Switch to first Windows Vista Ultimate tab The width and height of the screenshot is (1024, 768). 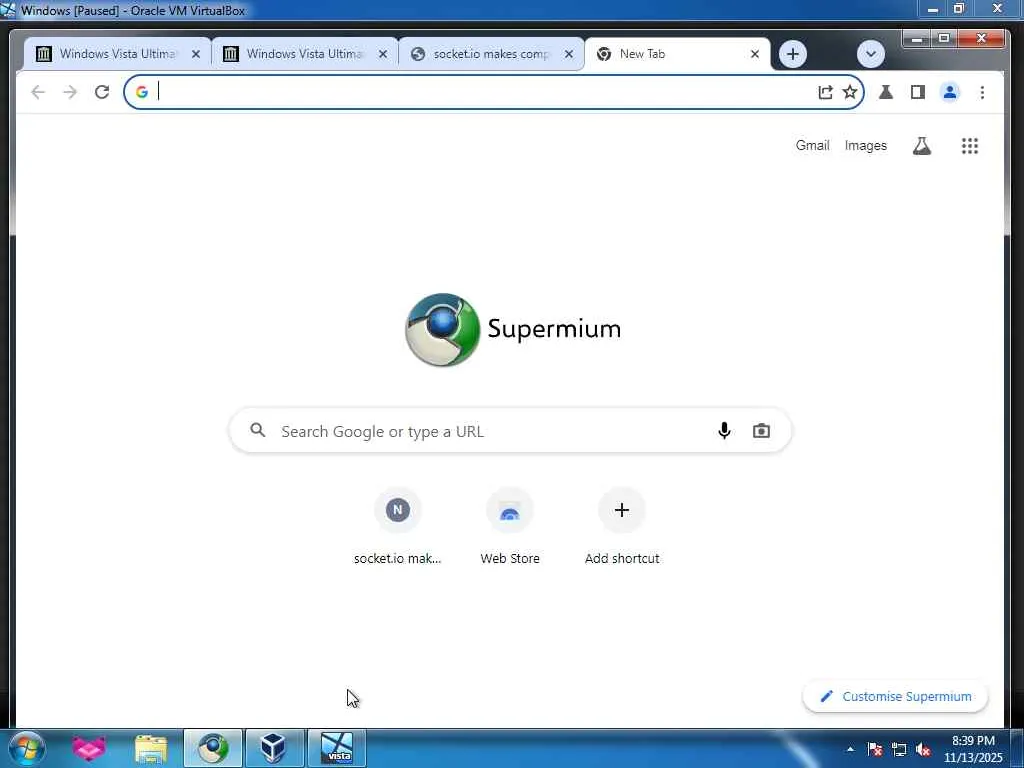point(118,54)
